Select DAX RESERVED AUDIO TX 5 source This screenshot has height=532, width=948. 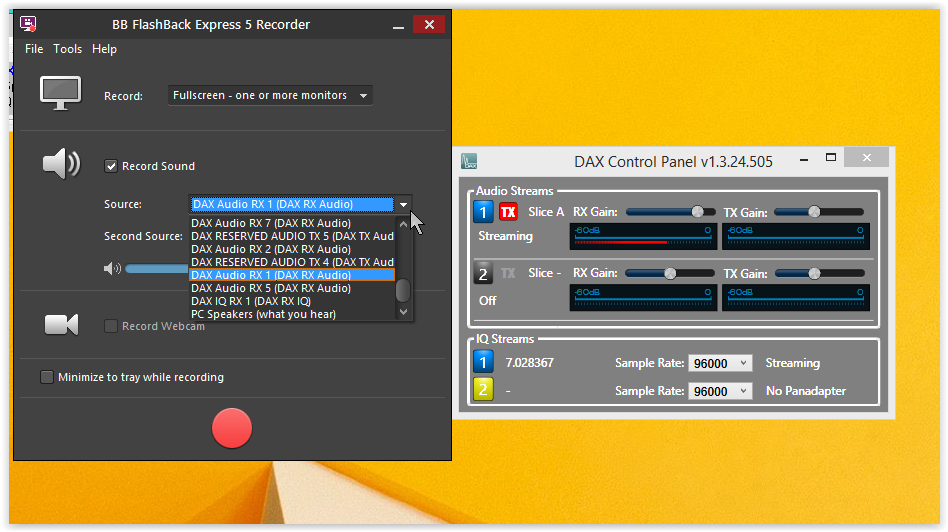pyautogui.click(x=292, y=236)
